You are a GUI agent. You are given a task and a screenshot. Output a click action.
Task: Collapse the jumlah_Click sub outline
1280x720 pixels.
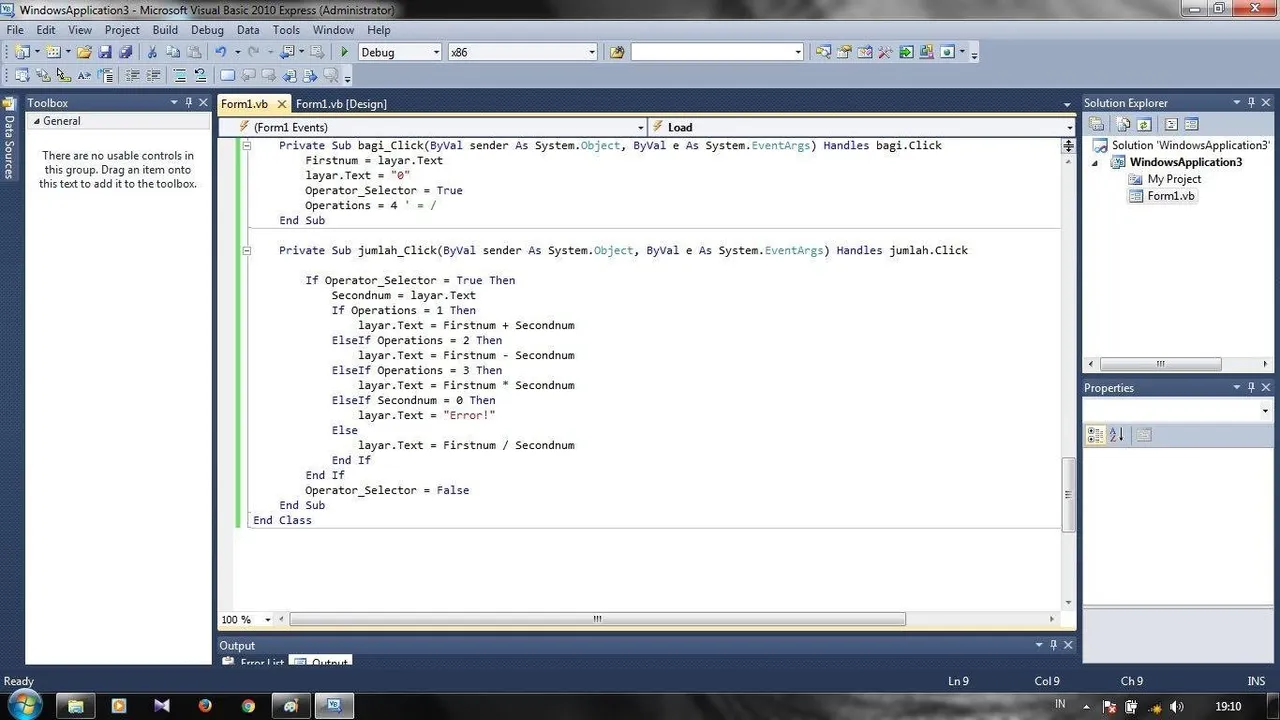coord(246,251)
